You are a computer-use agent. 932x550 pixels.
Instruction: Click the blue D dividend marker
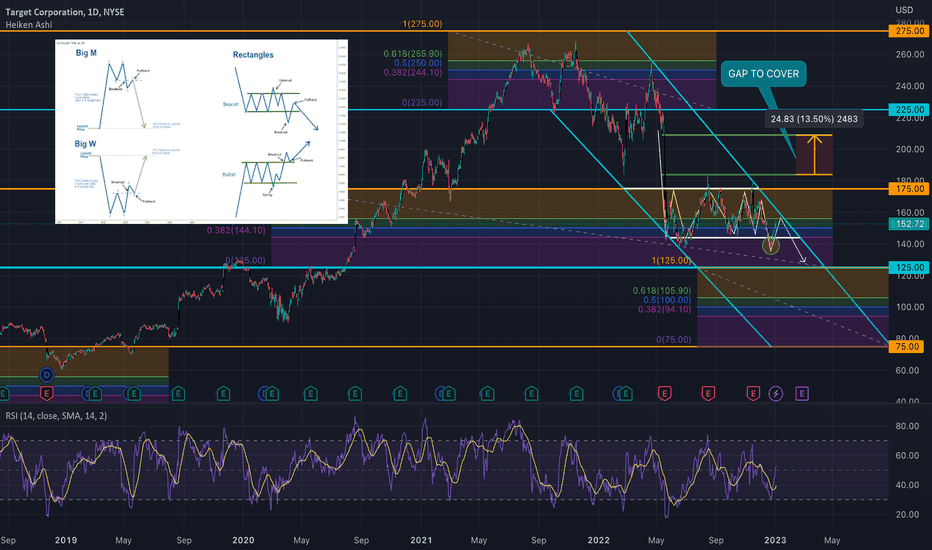(46, 375)
